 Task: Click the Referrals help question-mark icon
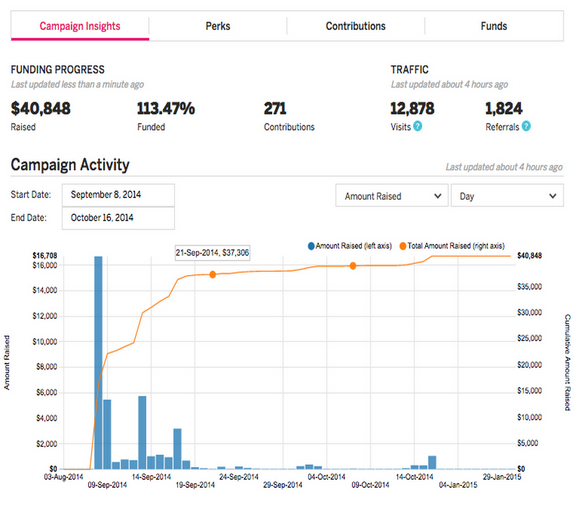526,126
